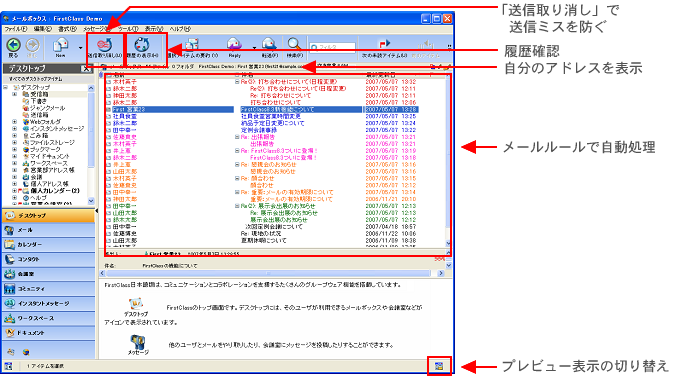Open the 書式 menu
Image resolution: width=700 pixels, height=386 pixels.
coord(67,29)
